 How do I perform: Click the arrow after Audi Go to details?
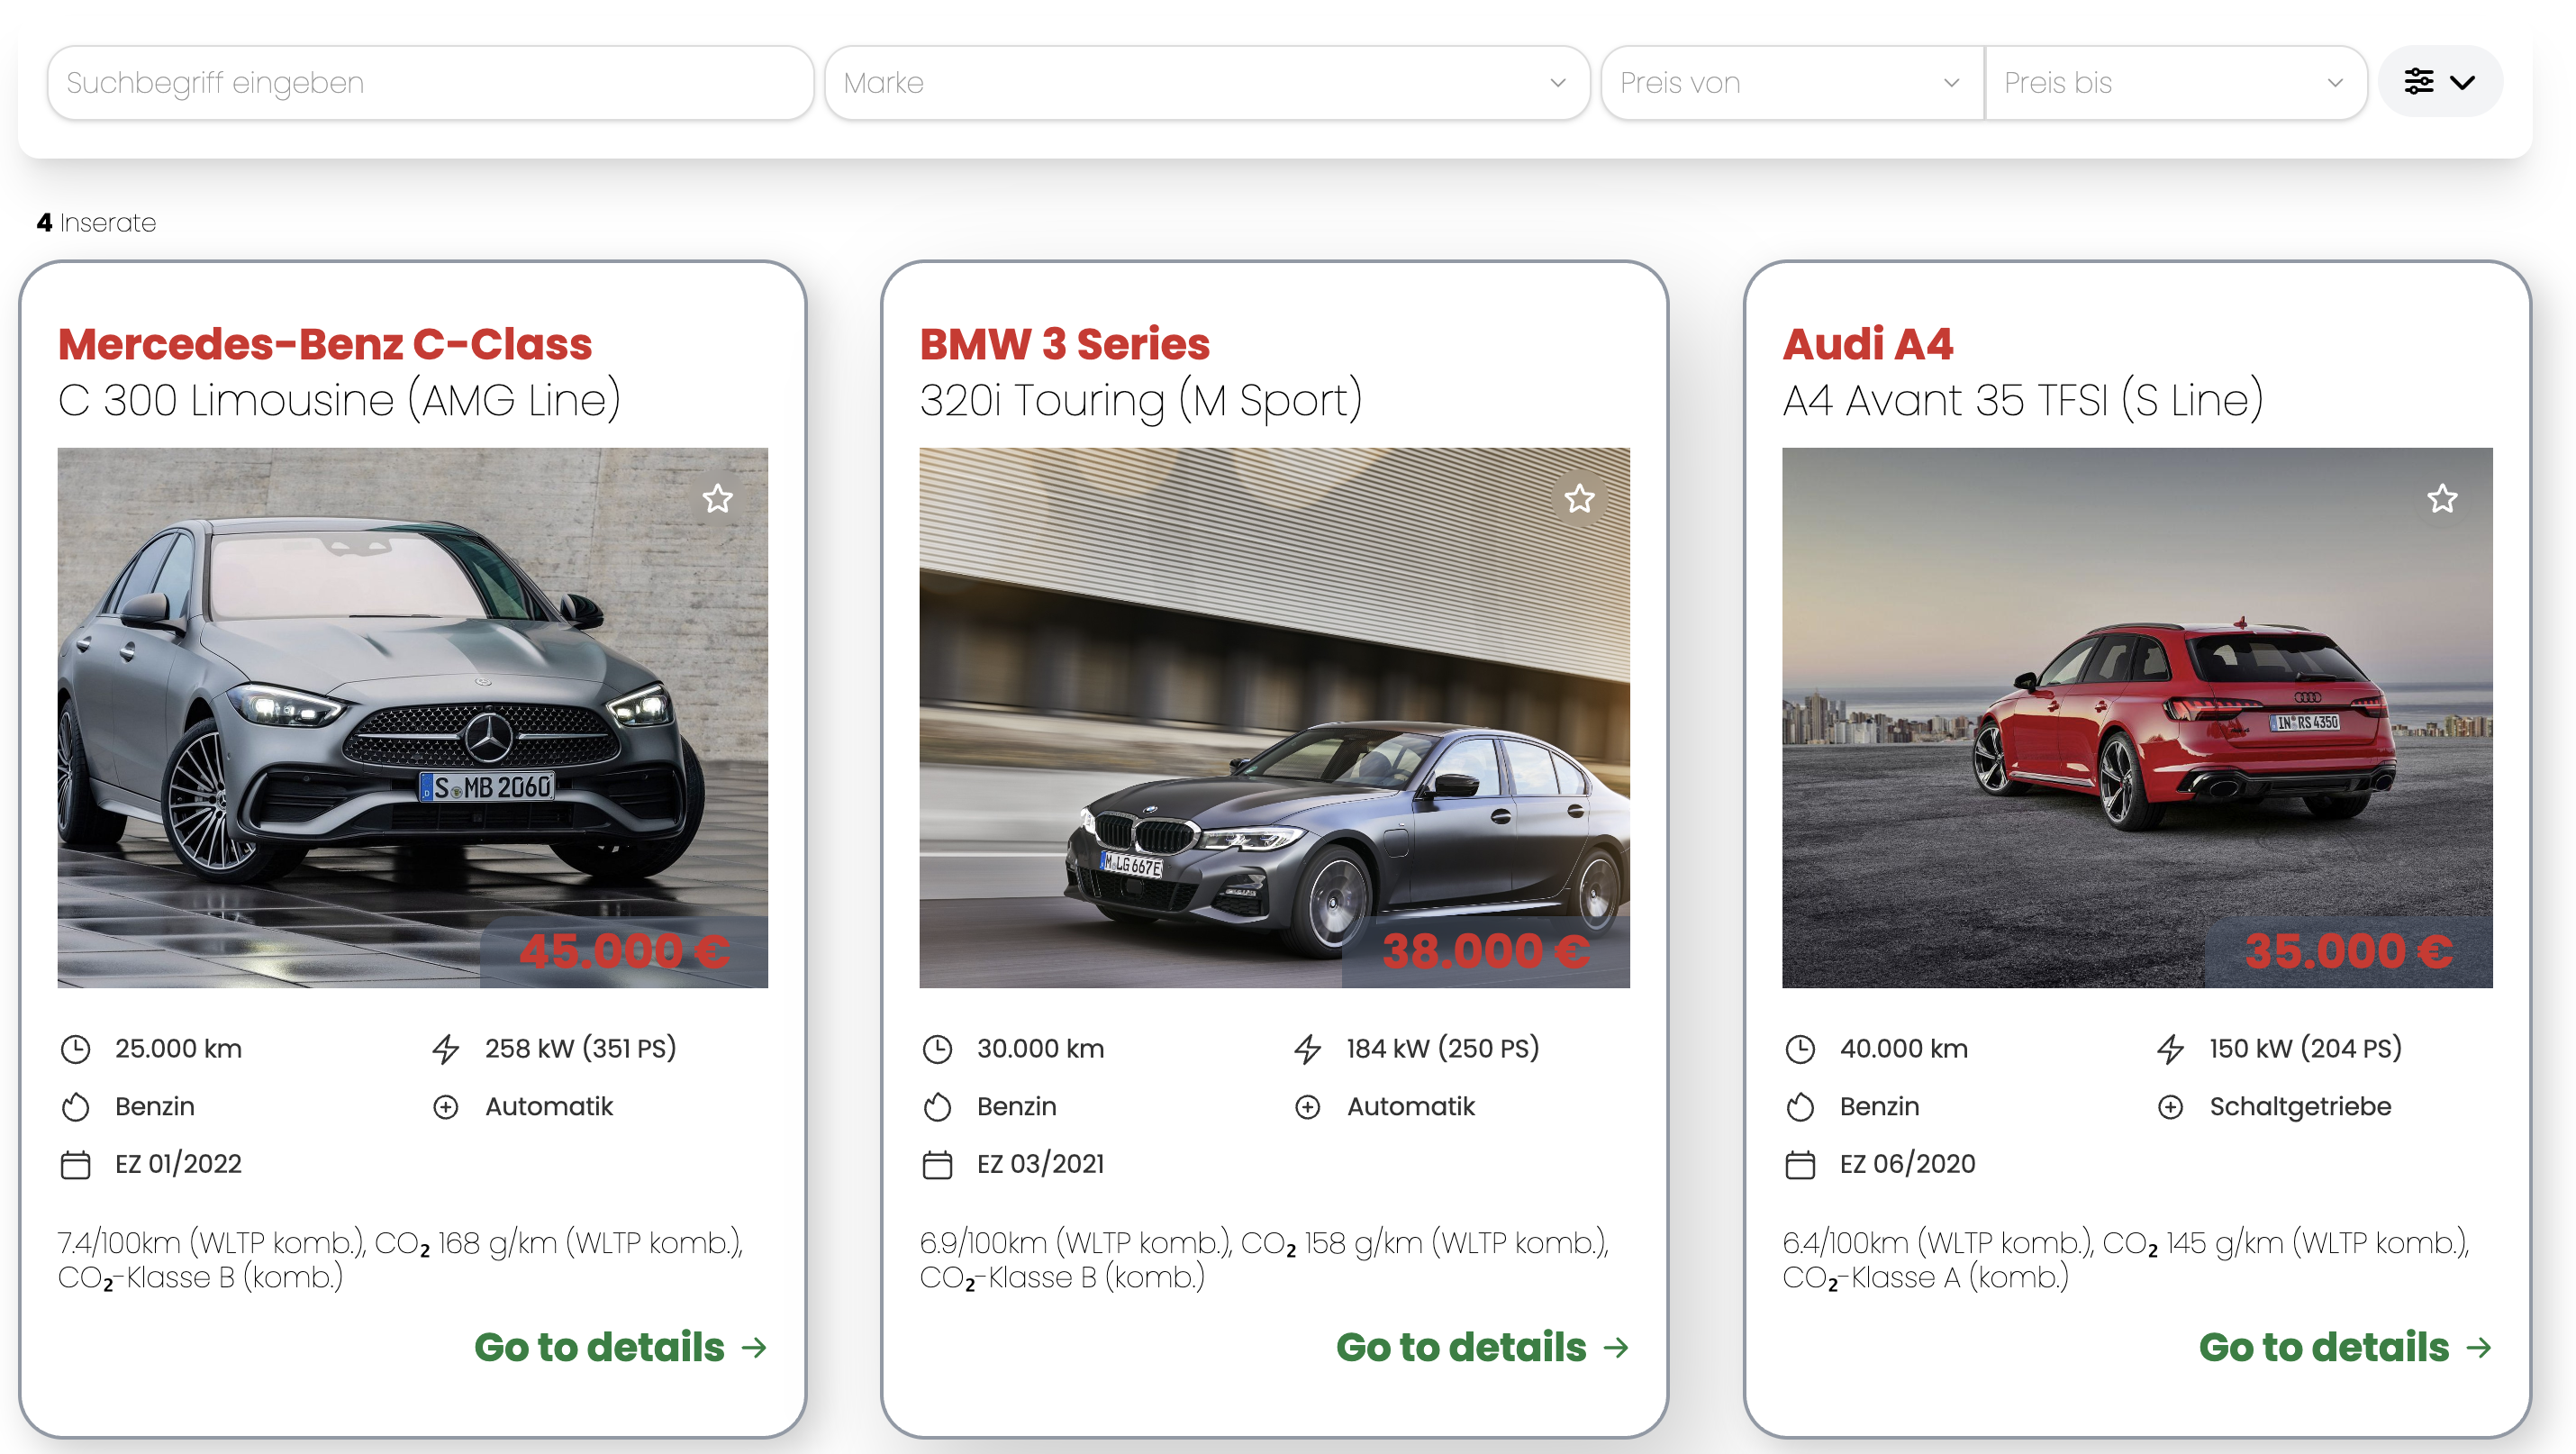pyautogui.click(x=2478, y=1348)
